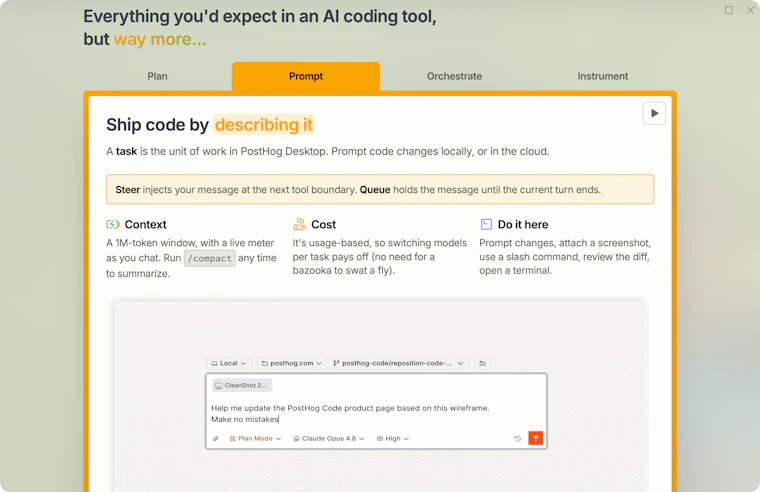Click the folder icon after branch selector
760x492 pixels.
[482, 363]
